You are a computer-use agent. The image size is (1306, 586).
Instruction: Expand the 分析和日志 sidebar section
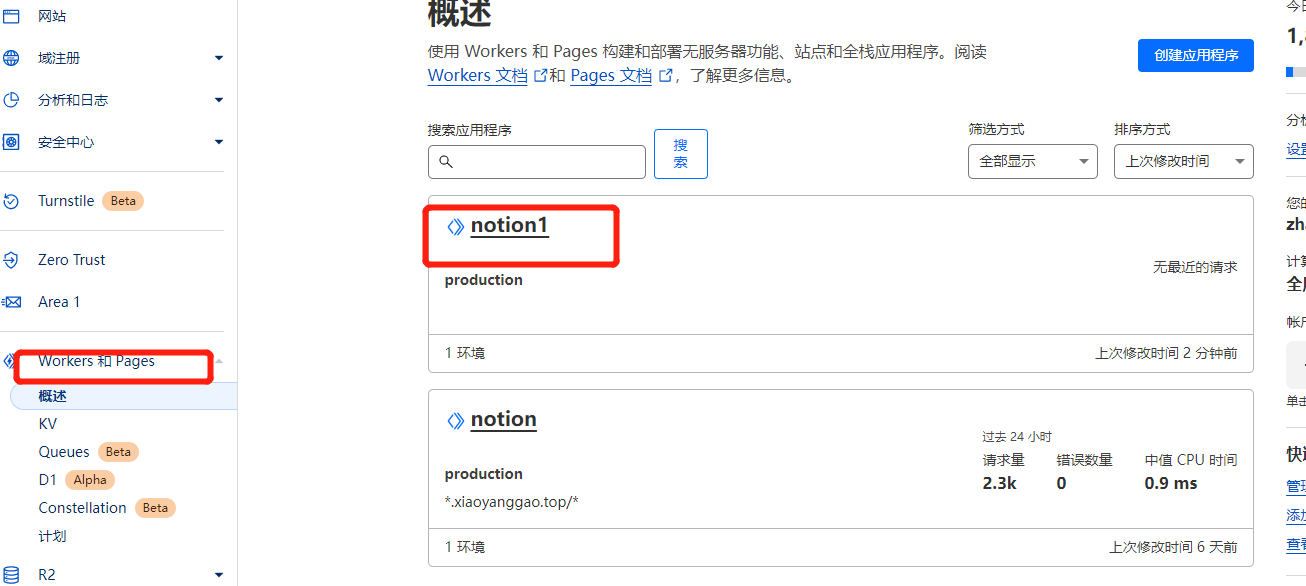click(219, 100)
